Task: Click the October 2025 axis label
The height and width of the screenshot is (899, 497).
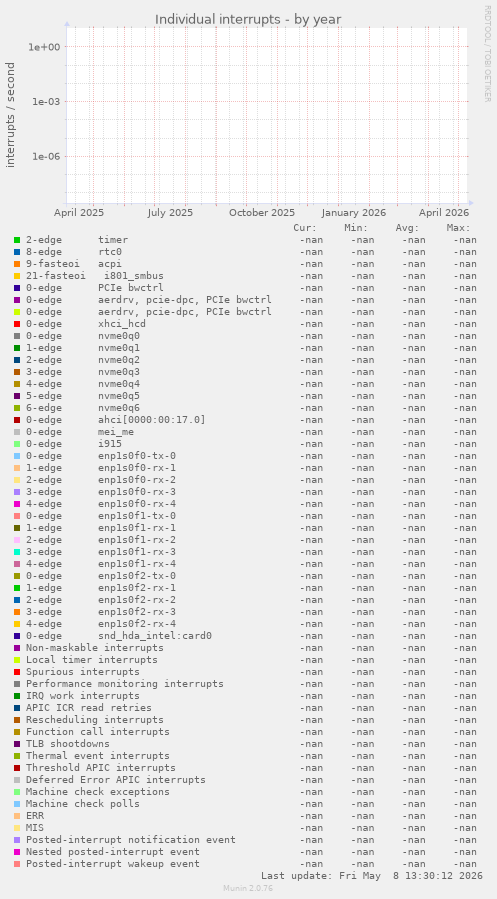Action: (263, 213)
